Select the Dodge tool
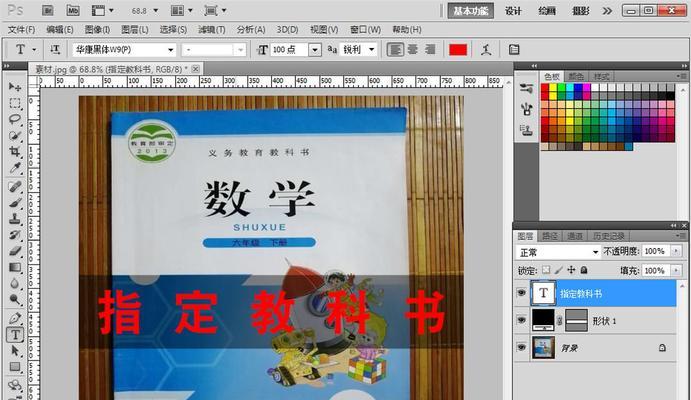This screenshot has width=691, height=400. tap(15, 300)
